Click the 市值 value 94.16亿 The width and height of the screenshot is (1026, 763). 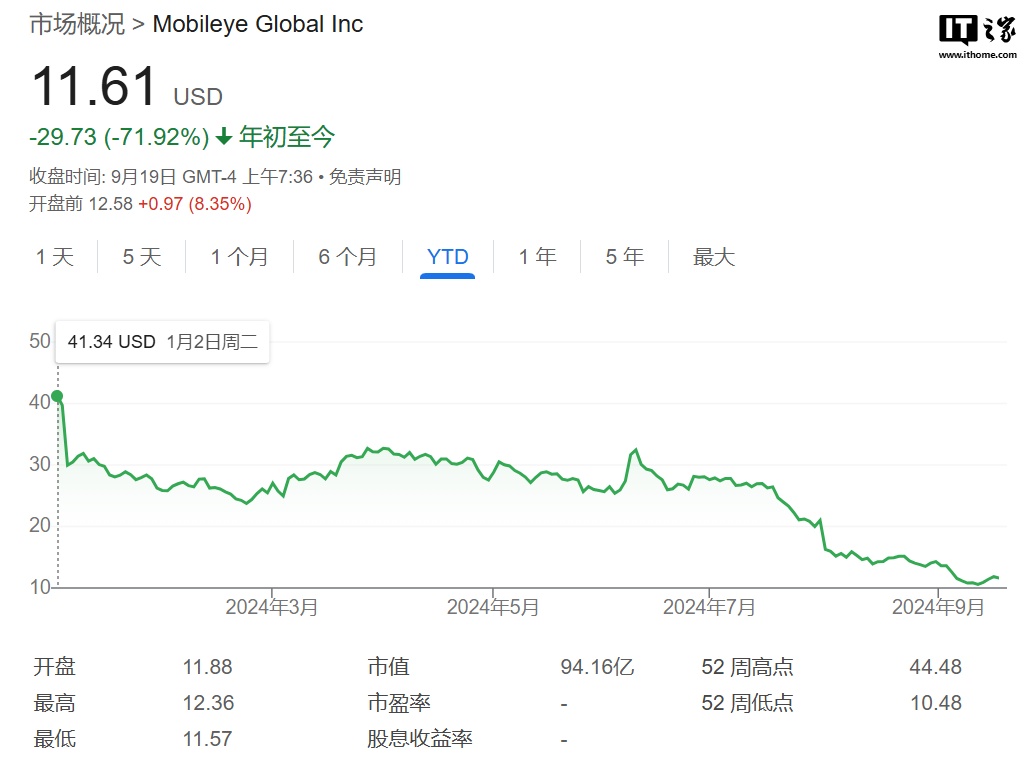597,667
